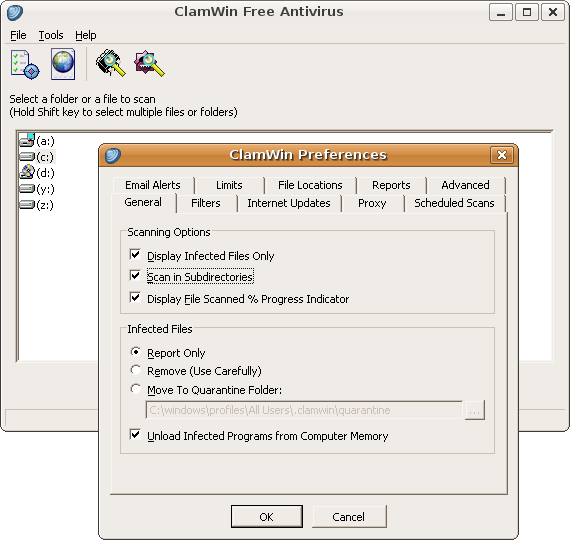The image size is (570, 540).
Task: Open the Preferences toolbar icon with checklist
Action: [x=25, y=64]
